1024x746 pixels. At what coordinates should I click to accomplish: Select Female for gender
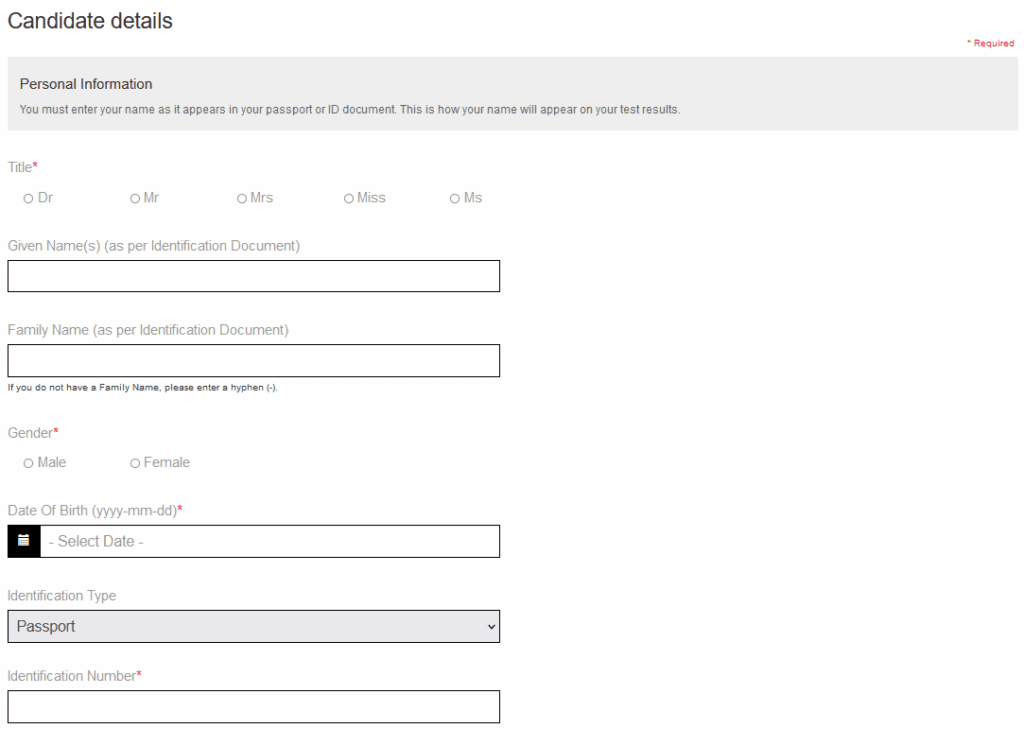click(x=135, y=463)
